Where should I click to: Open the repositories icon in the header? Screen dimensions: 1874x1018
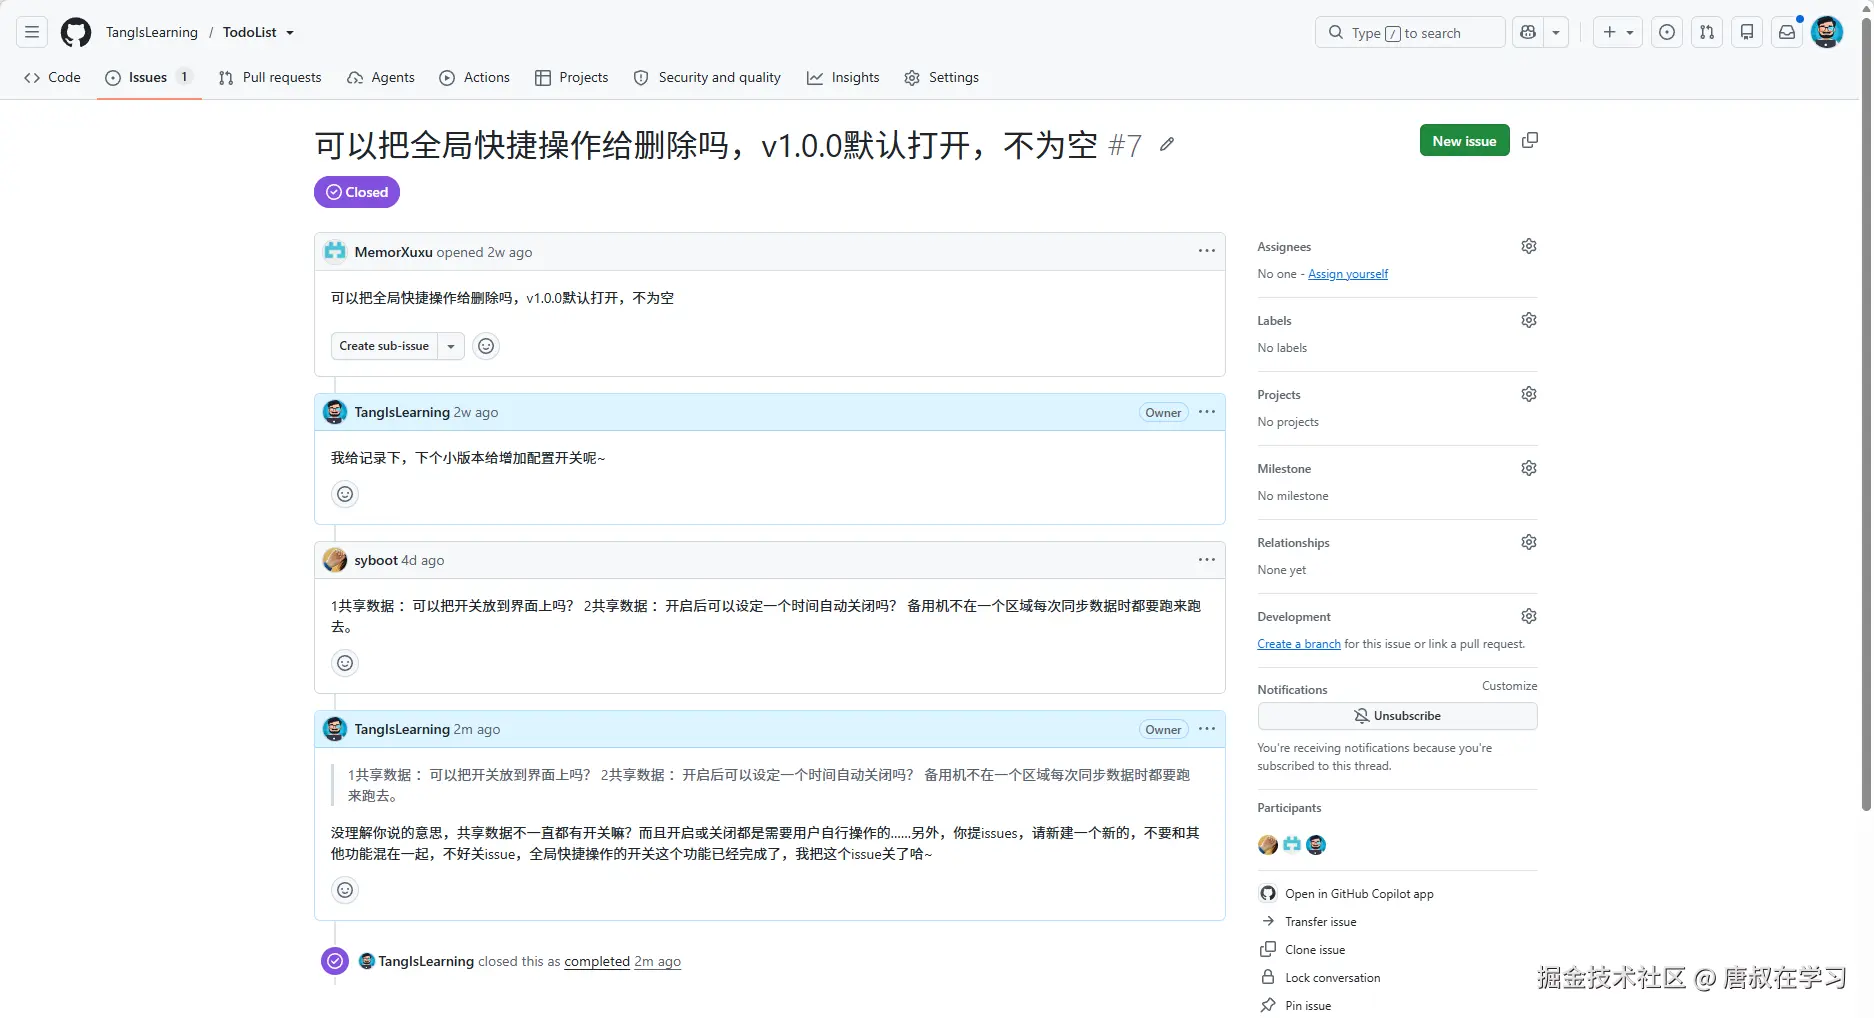(x=1747, y=32)
